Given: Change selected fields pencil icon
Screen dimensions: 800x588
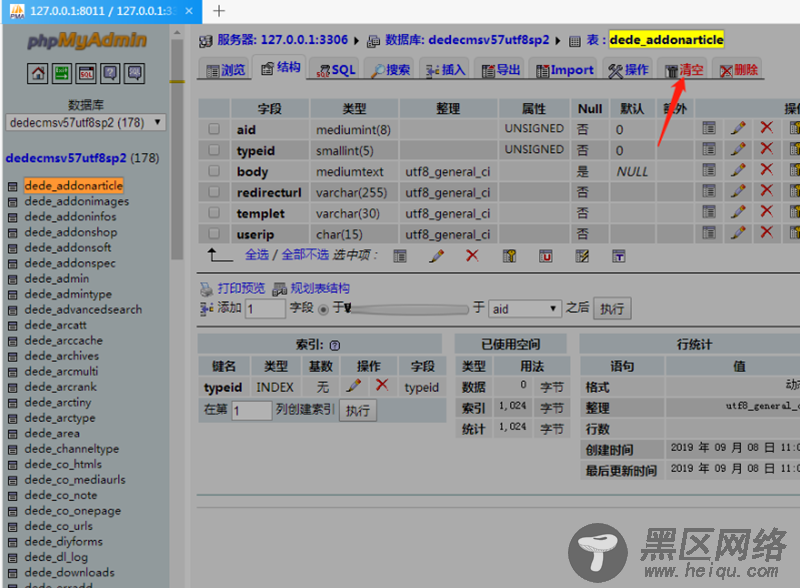Looking at the screenshot, I should tap(436, 256).
